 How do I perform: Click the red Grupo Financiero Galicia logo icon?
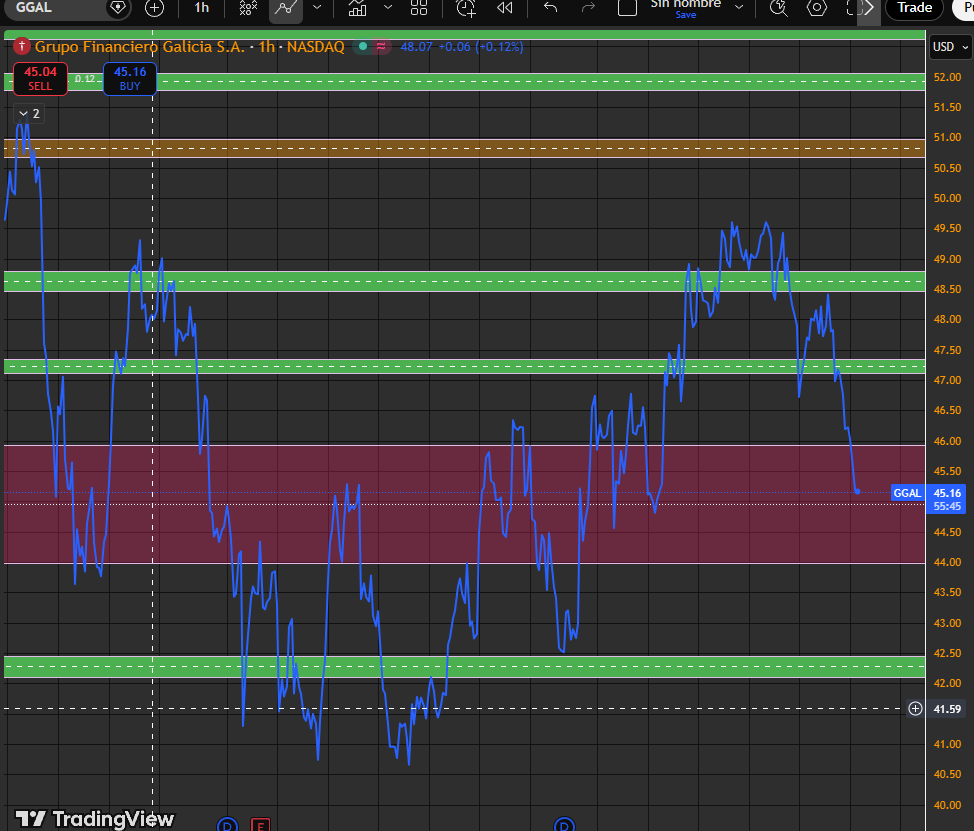point(22,46)
